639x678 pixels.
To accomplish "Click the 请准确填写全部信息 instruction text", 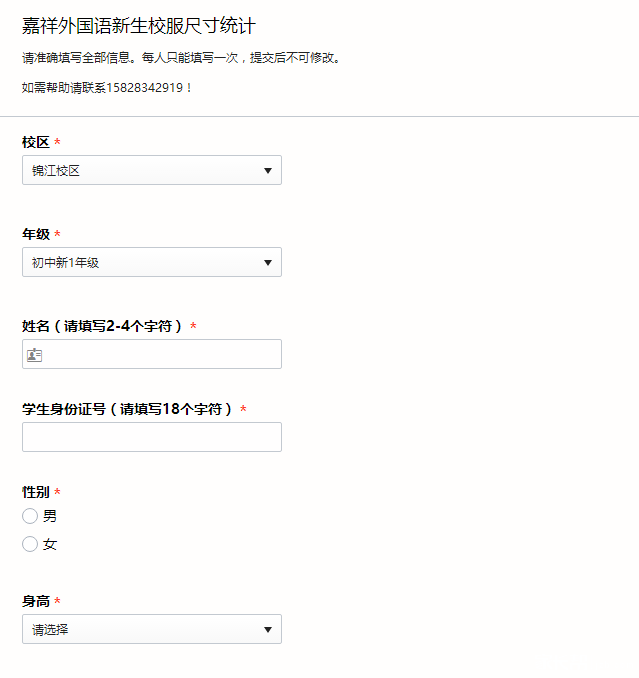I will tap(182, 58).
